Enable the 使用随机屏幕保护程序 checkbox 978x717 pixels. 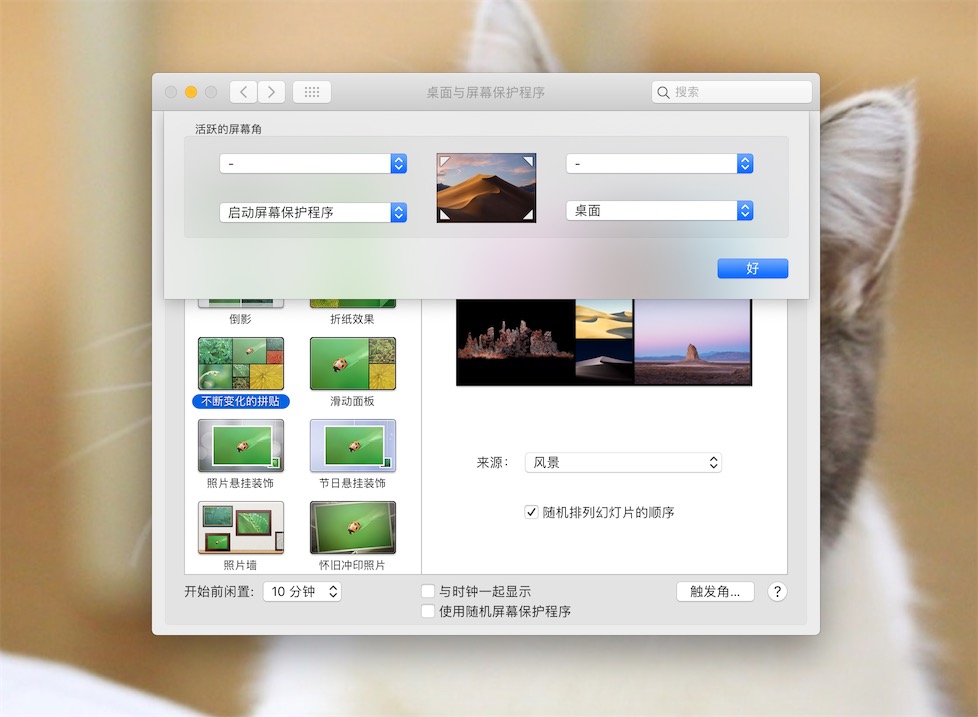click(428, 611)
